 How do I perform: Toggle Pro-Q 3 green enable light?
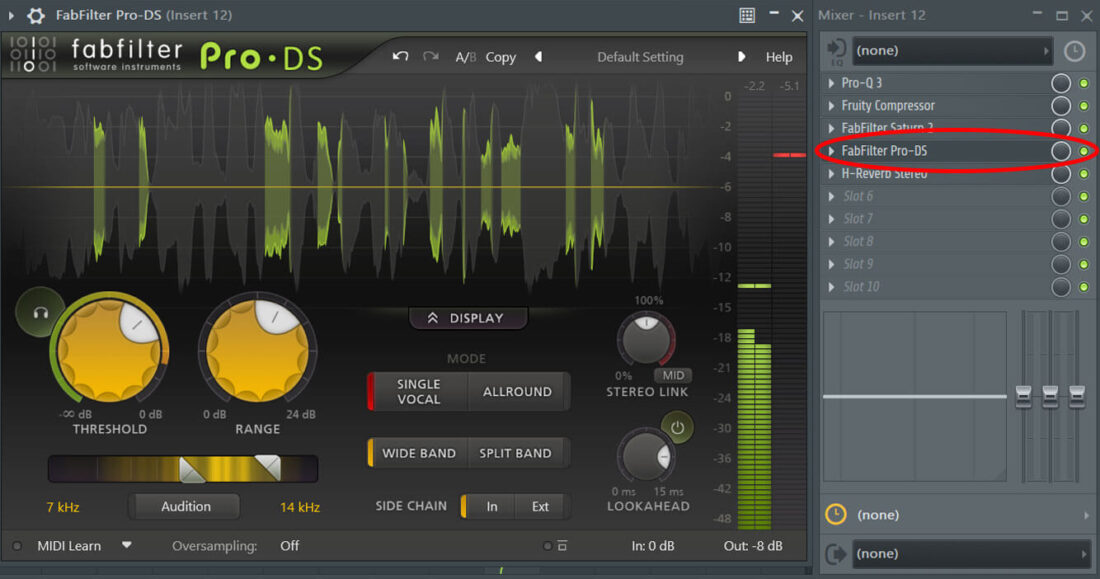tap(1084, 84)
